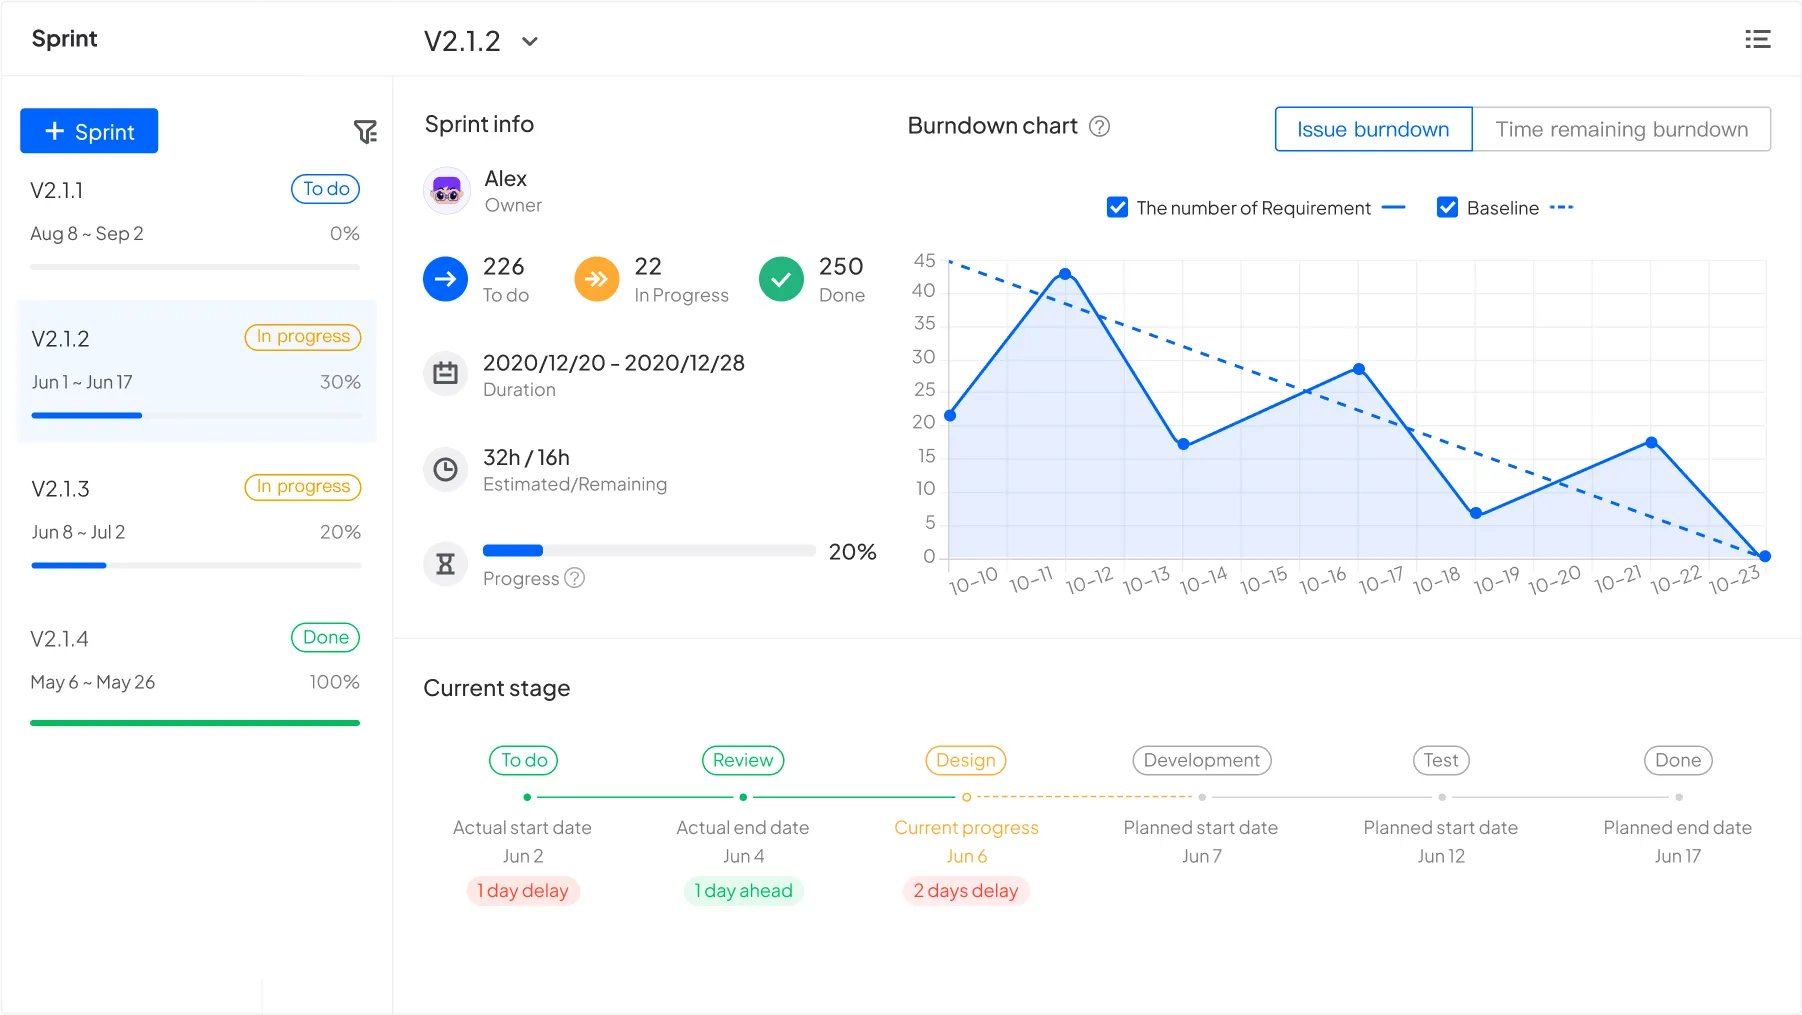Screen dimensions: 1802x1015
Task: Click the filter icon in sprint sidebar
Action: click(x=365, y=132)
